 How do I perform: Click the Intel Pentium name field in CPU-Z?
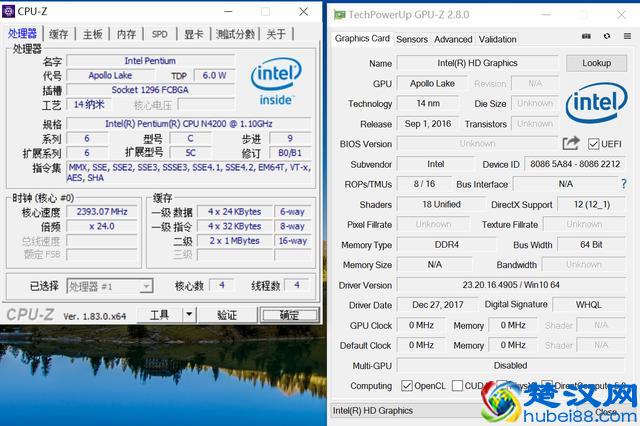[x=150, y=61]
